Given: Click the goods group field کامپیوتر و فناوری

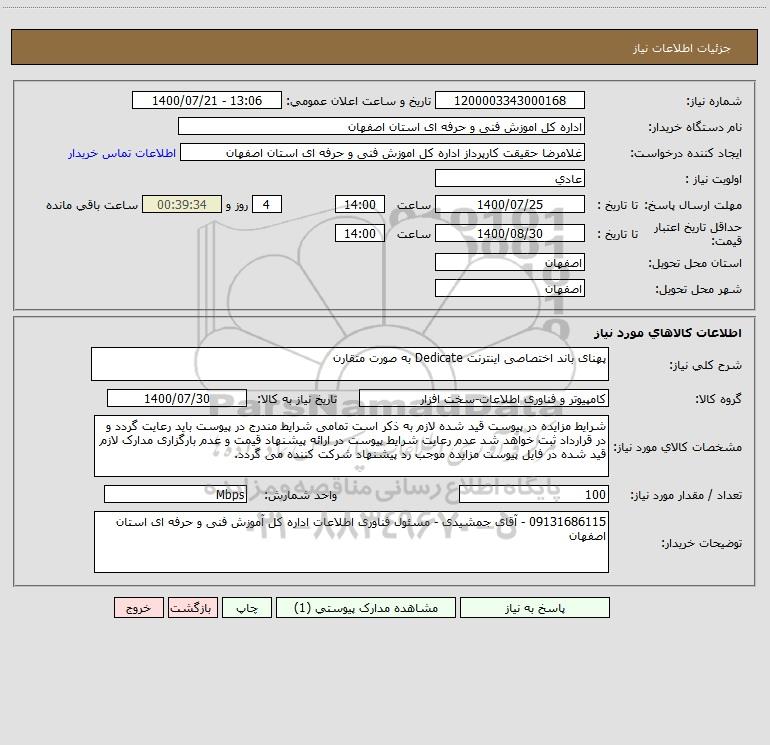Looking at the screenshot, I should (484, 398).
